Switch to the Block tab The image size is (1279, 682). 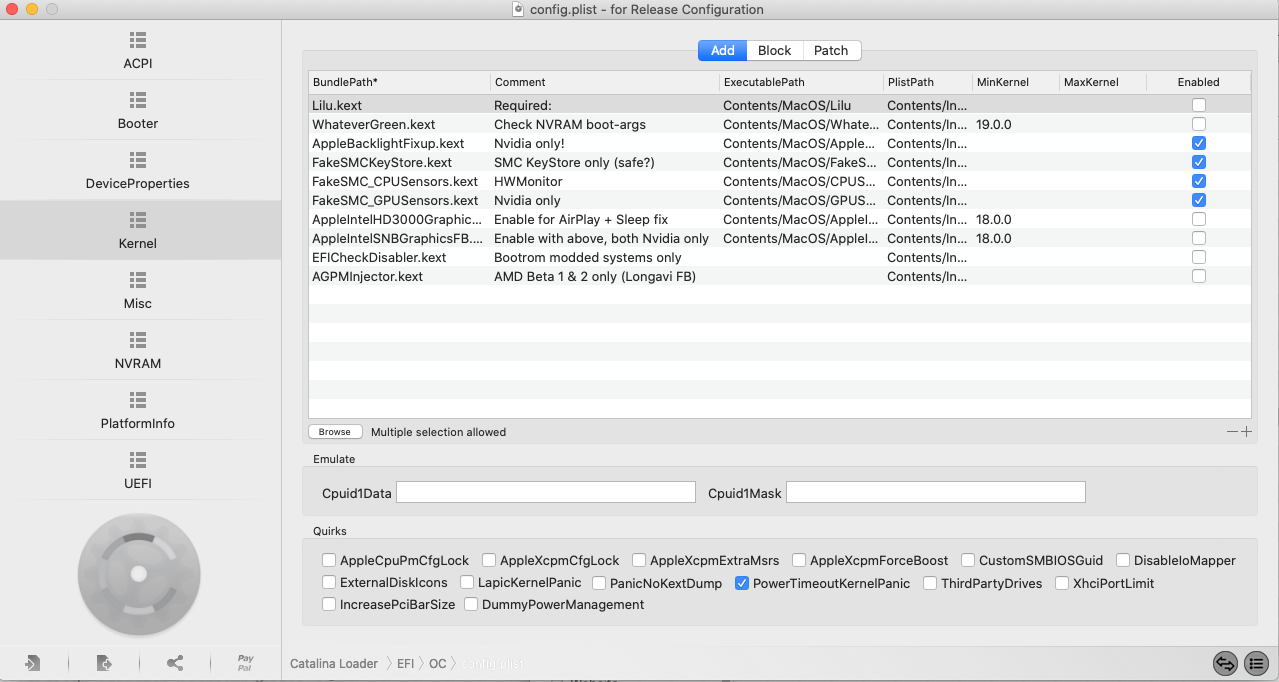coord(774,51)
